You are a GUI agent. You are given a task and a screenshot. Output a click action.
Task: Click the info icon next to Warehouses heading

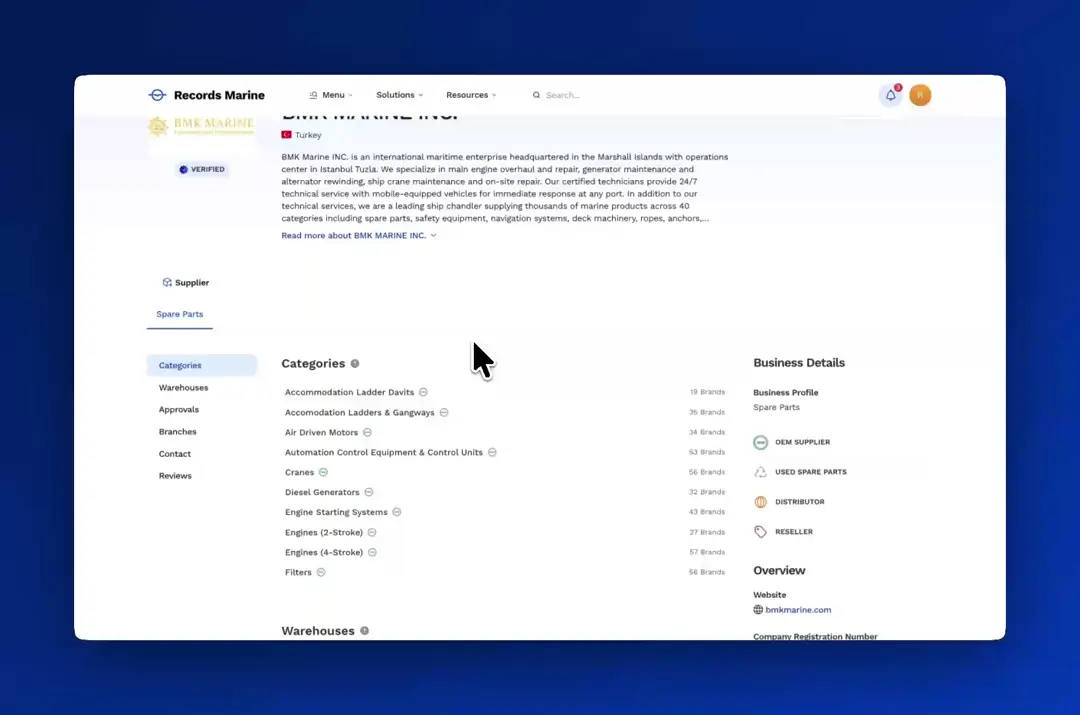(364, 631)
